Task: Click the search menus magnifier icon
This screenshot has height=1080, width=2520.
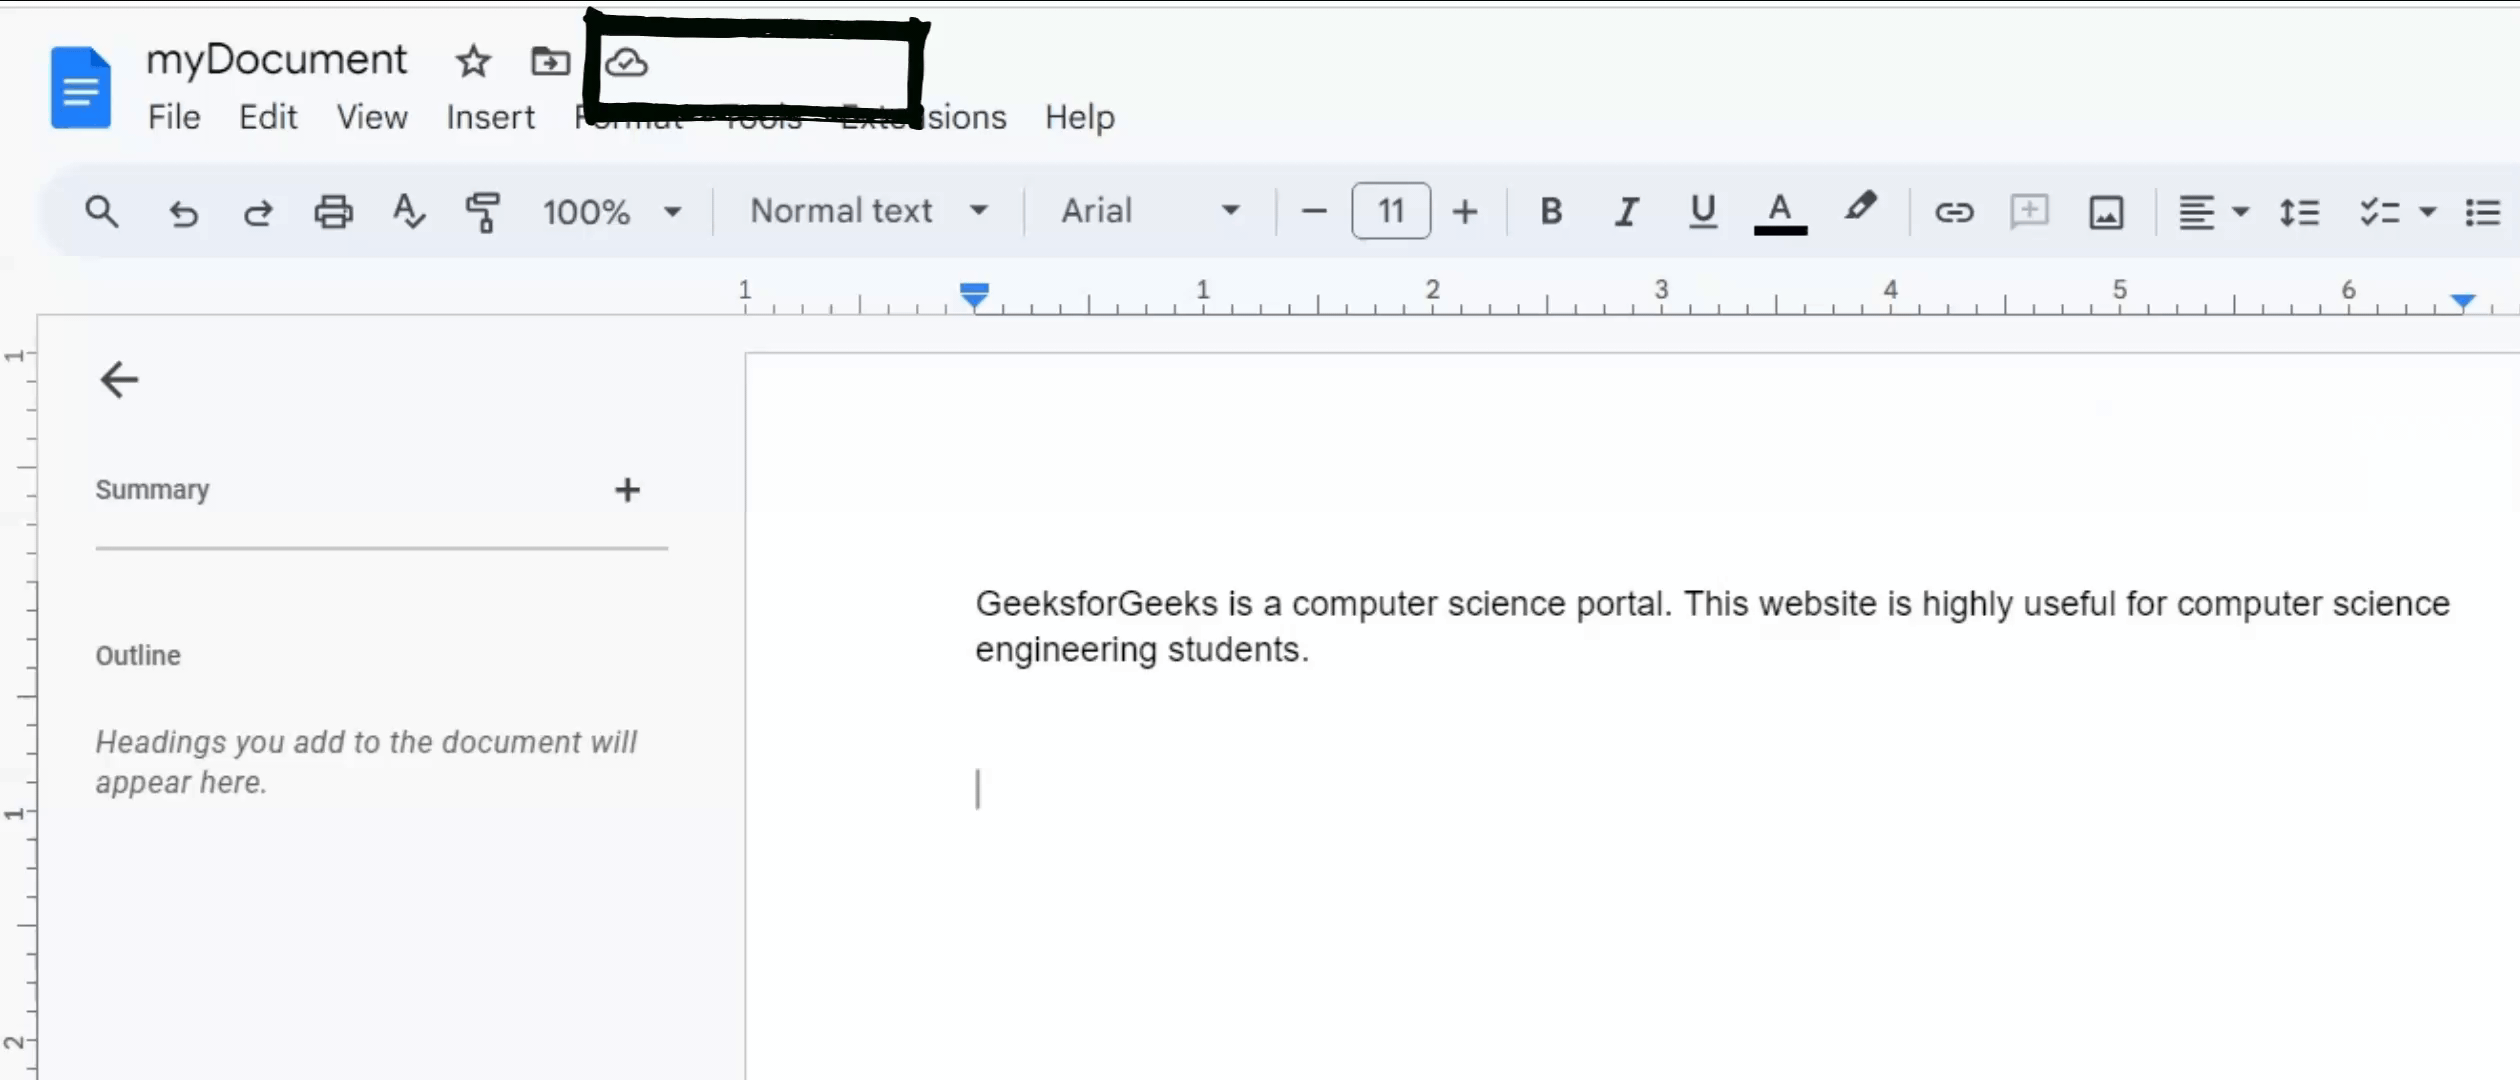Action: point(102,212)
